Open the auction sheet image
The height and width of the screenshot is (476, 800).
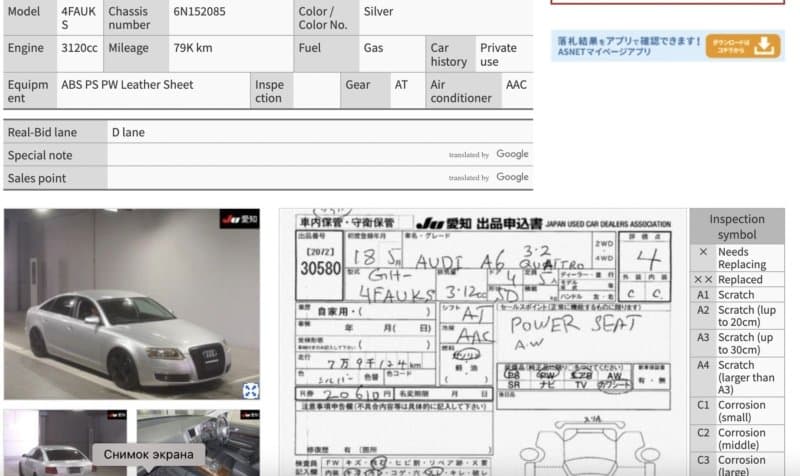483,342
